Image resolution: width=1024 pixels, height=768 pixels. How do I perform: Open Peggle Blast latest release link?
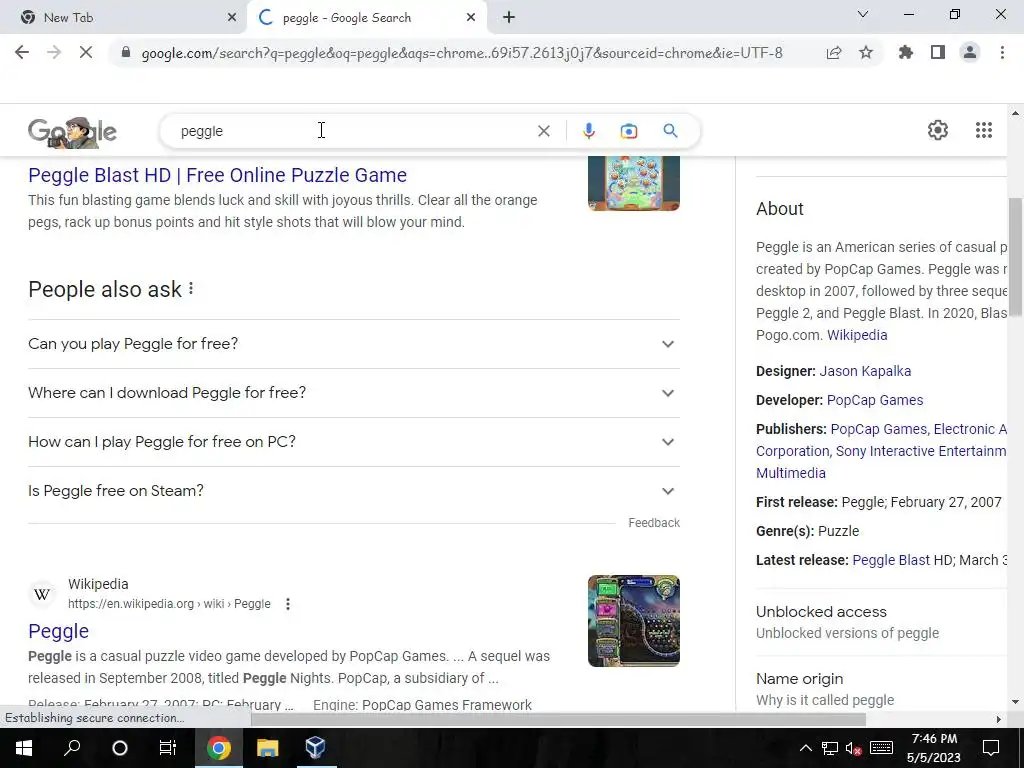[x=891, y=560]
